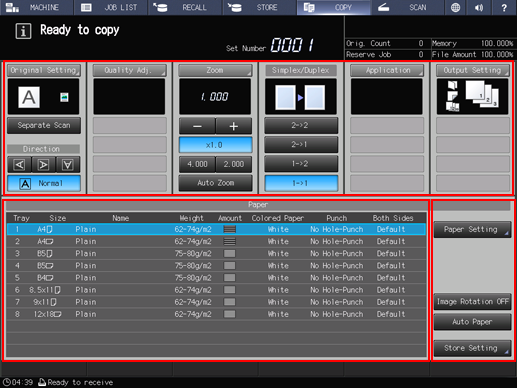Click the speaker volume icon
The image size is (517, 388).
click(479, 7)
